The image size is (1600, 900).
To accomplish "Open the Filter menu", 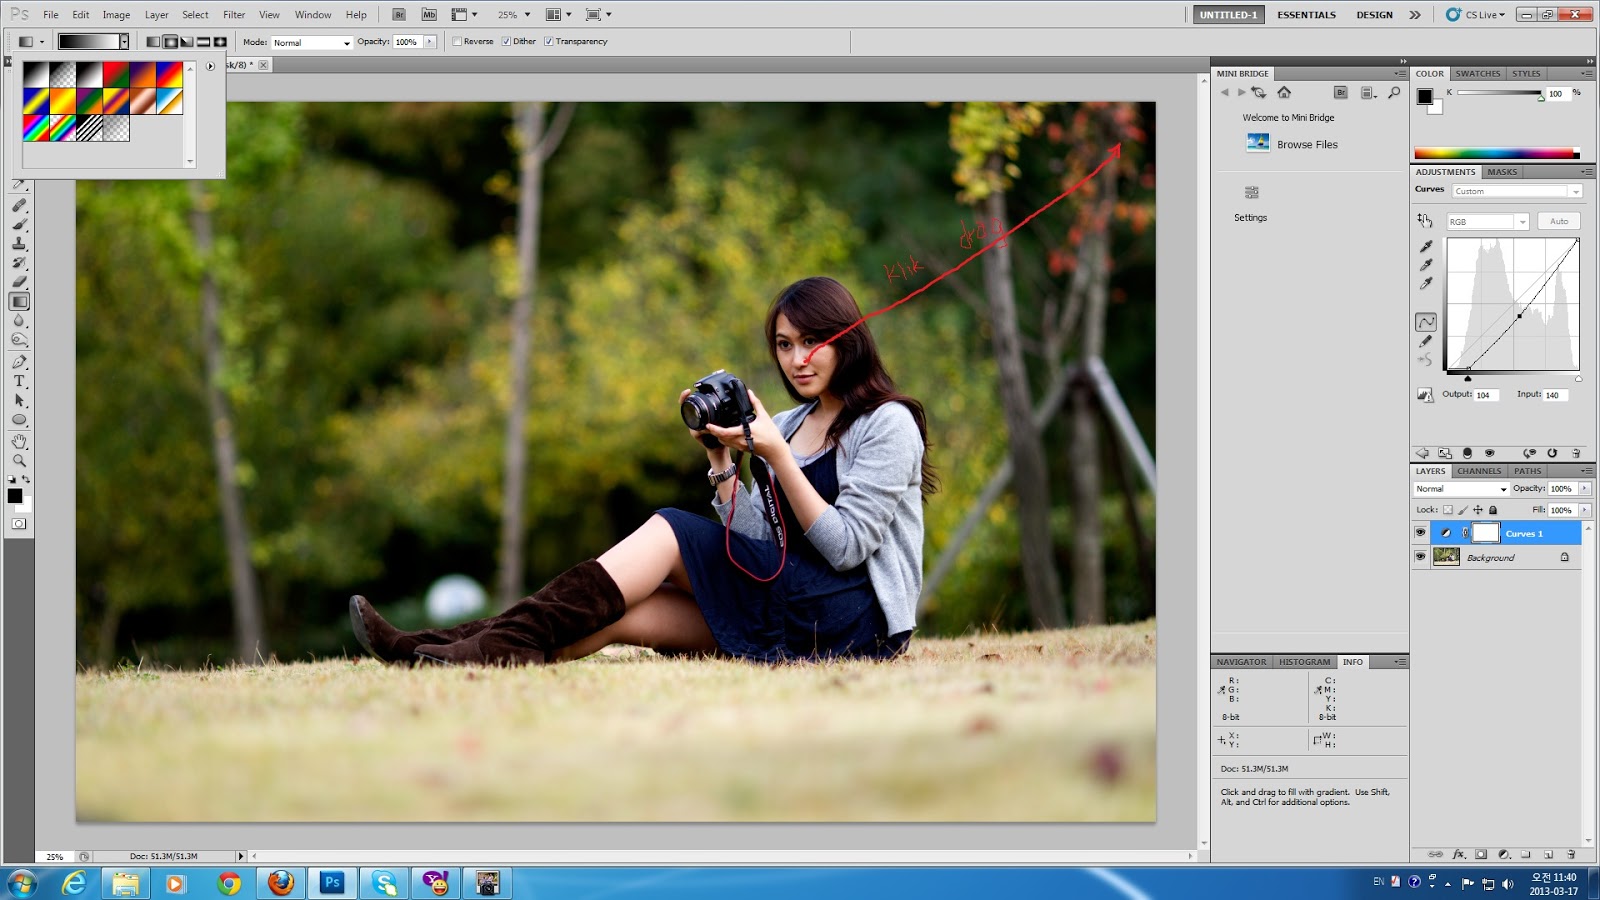I will pyautogui.click(x=233, y=14).
